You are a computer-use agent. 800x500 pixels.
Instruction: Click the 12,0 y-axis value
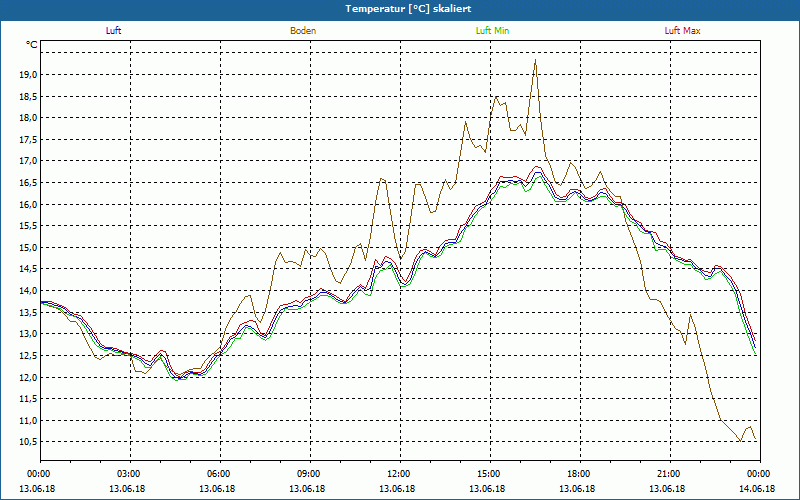pos(29,378)
